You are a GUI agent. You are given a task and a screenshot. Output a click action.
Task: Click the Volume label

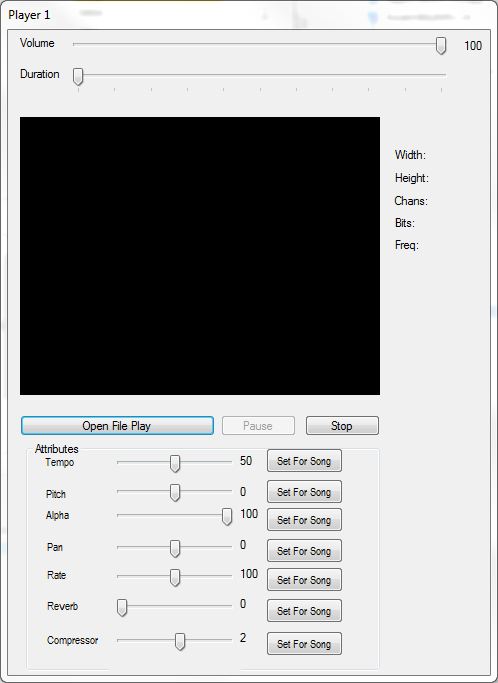37,43
